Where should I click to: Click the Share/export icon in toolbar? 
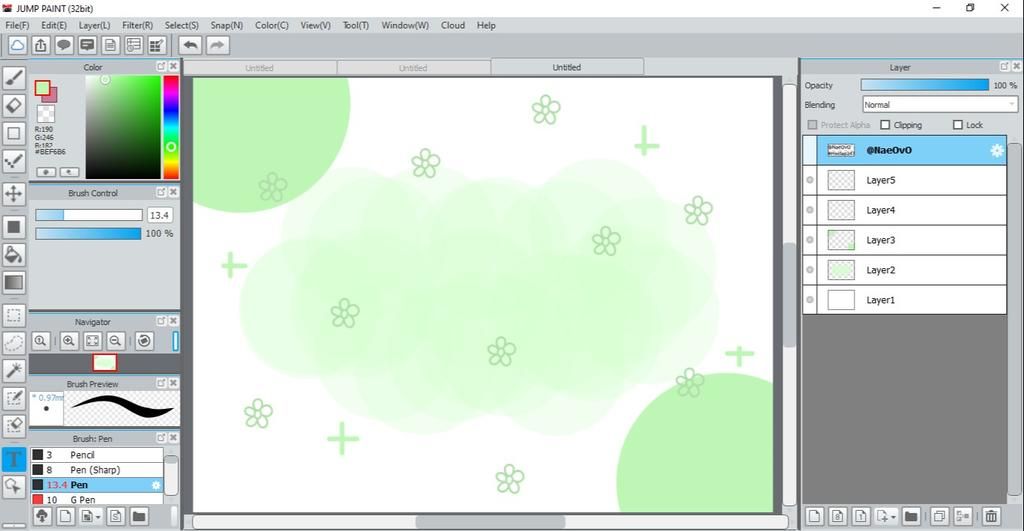click(x=40, y=45)
